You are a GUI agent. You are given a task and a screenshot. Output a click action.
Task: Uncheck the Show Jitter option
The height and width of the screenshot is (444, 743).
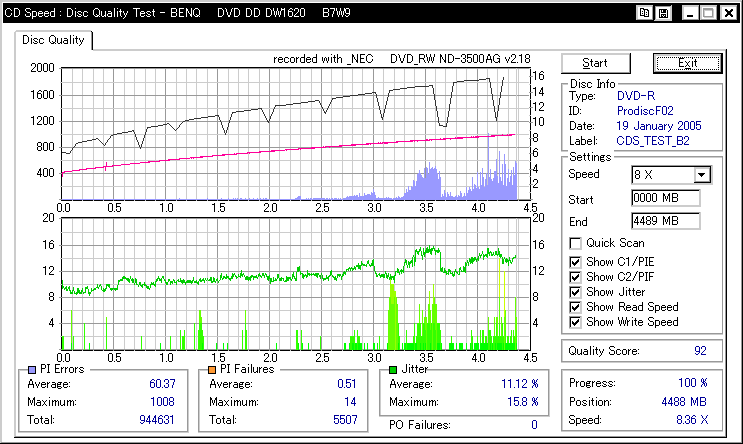pos(575,292)
